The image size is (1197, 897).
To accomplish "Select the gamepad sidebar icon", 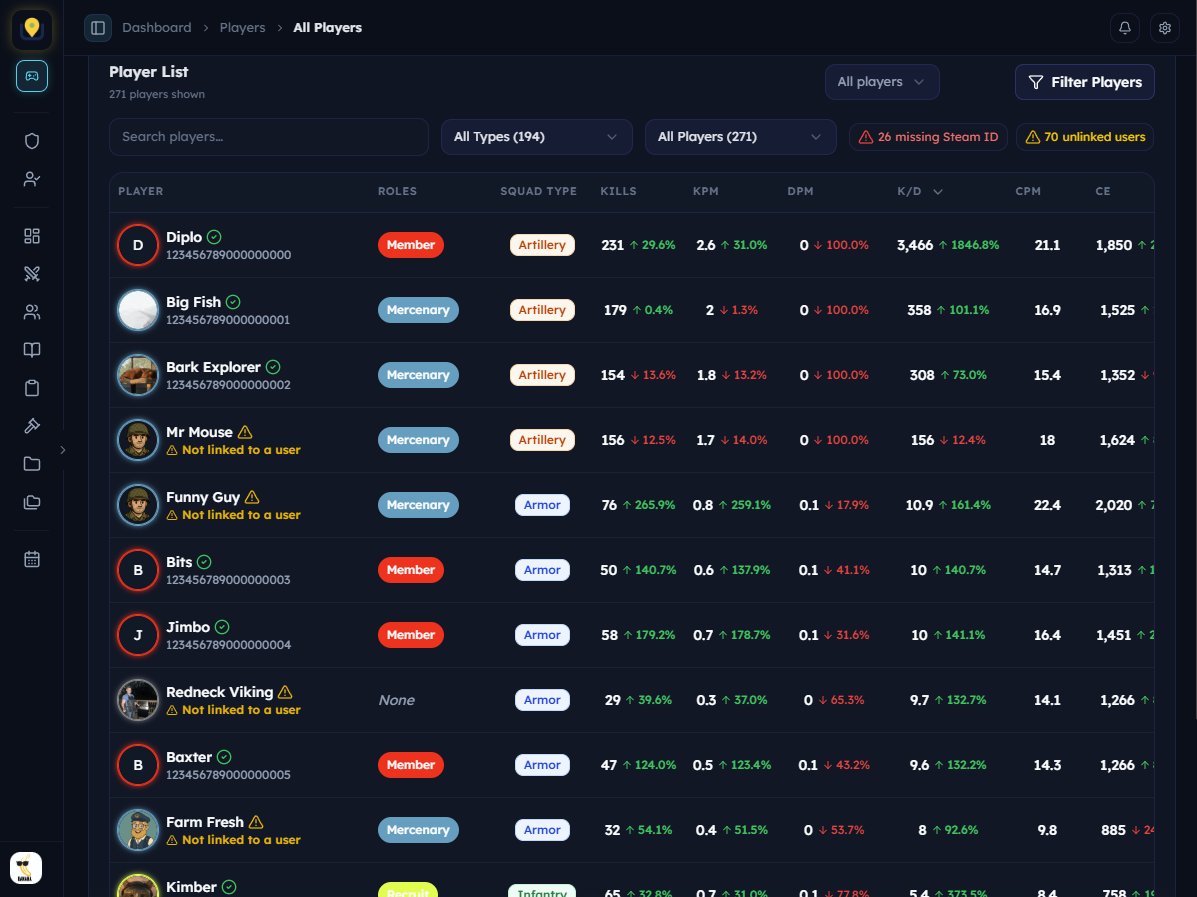I will [x=31, y=76].
